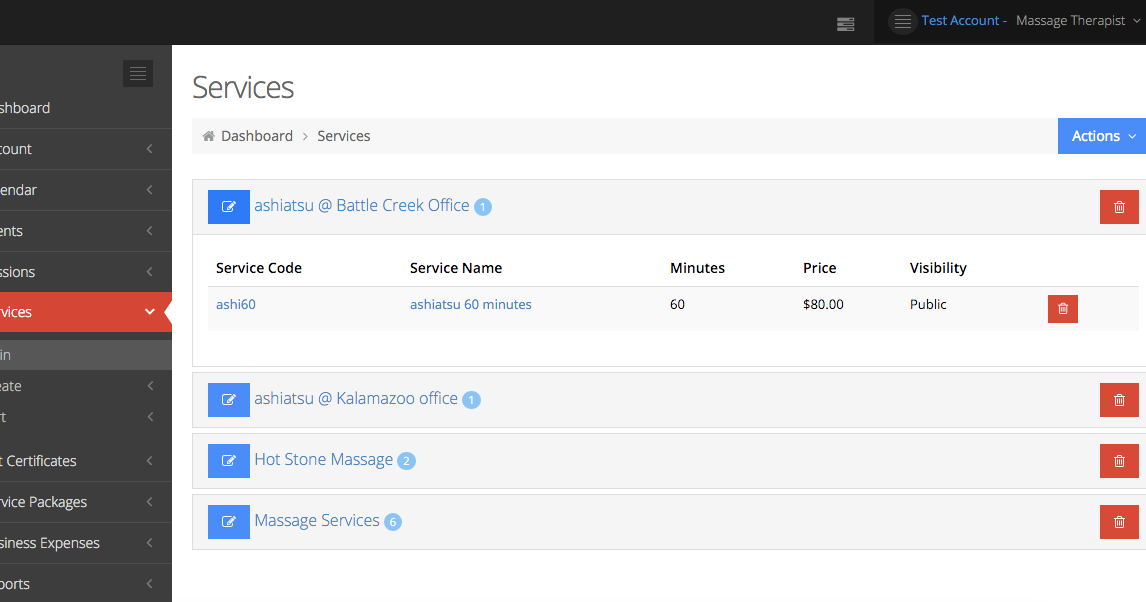Image resolution: width=1146 pixels, height=602 pixels.
Task: Open the Dashboard breadcrumb link
Action: pos(256,135)
